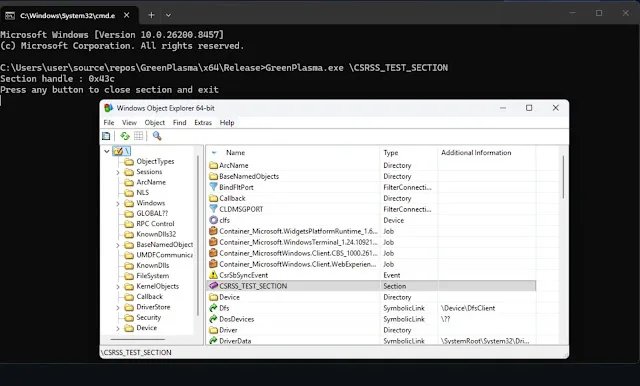Select the Callback tree item
640x386 pixels.
(149, 297)
